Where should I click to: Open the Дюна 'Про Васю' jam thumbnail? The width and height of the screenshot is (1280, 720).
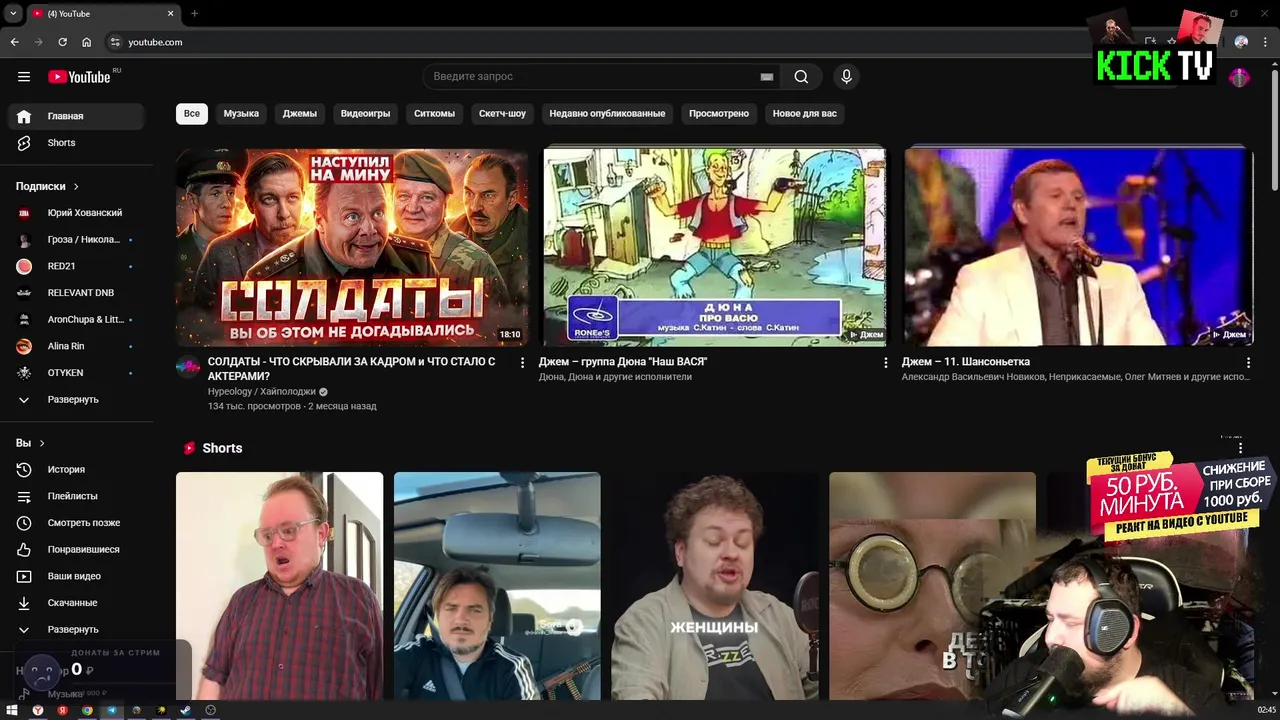713,247
